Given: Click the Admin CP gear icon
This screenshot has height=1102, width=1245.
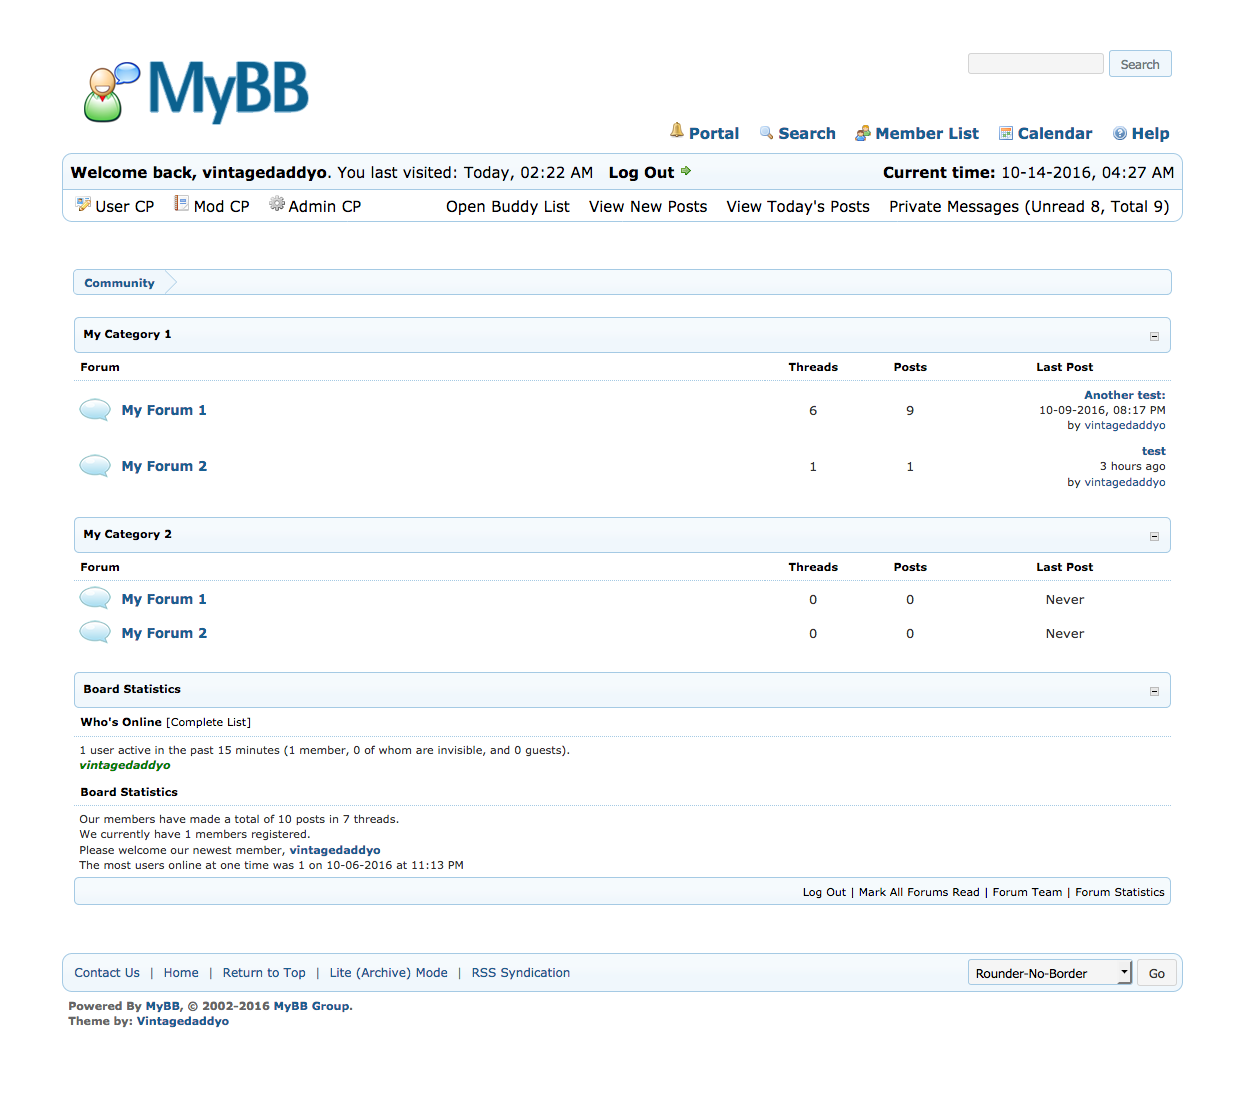Looking at the screenshot, I should 277,205.
